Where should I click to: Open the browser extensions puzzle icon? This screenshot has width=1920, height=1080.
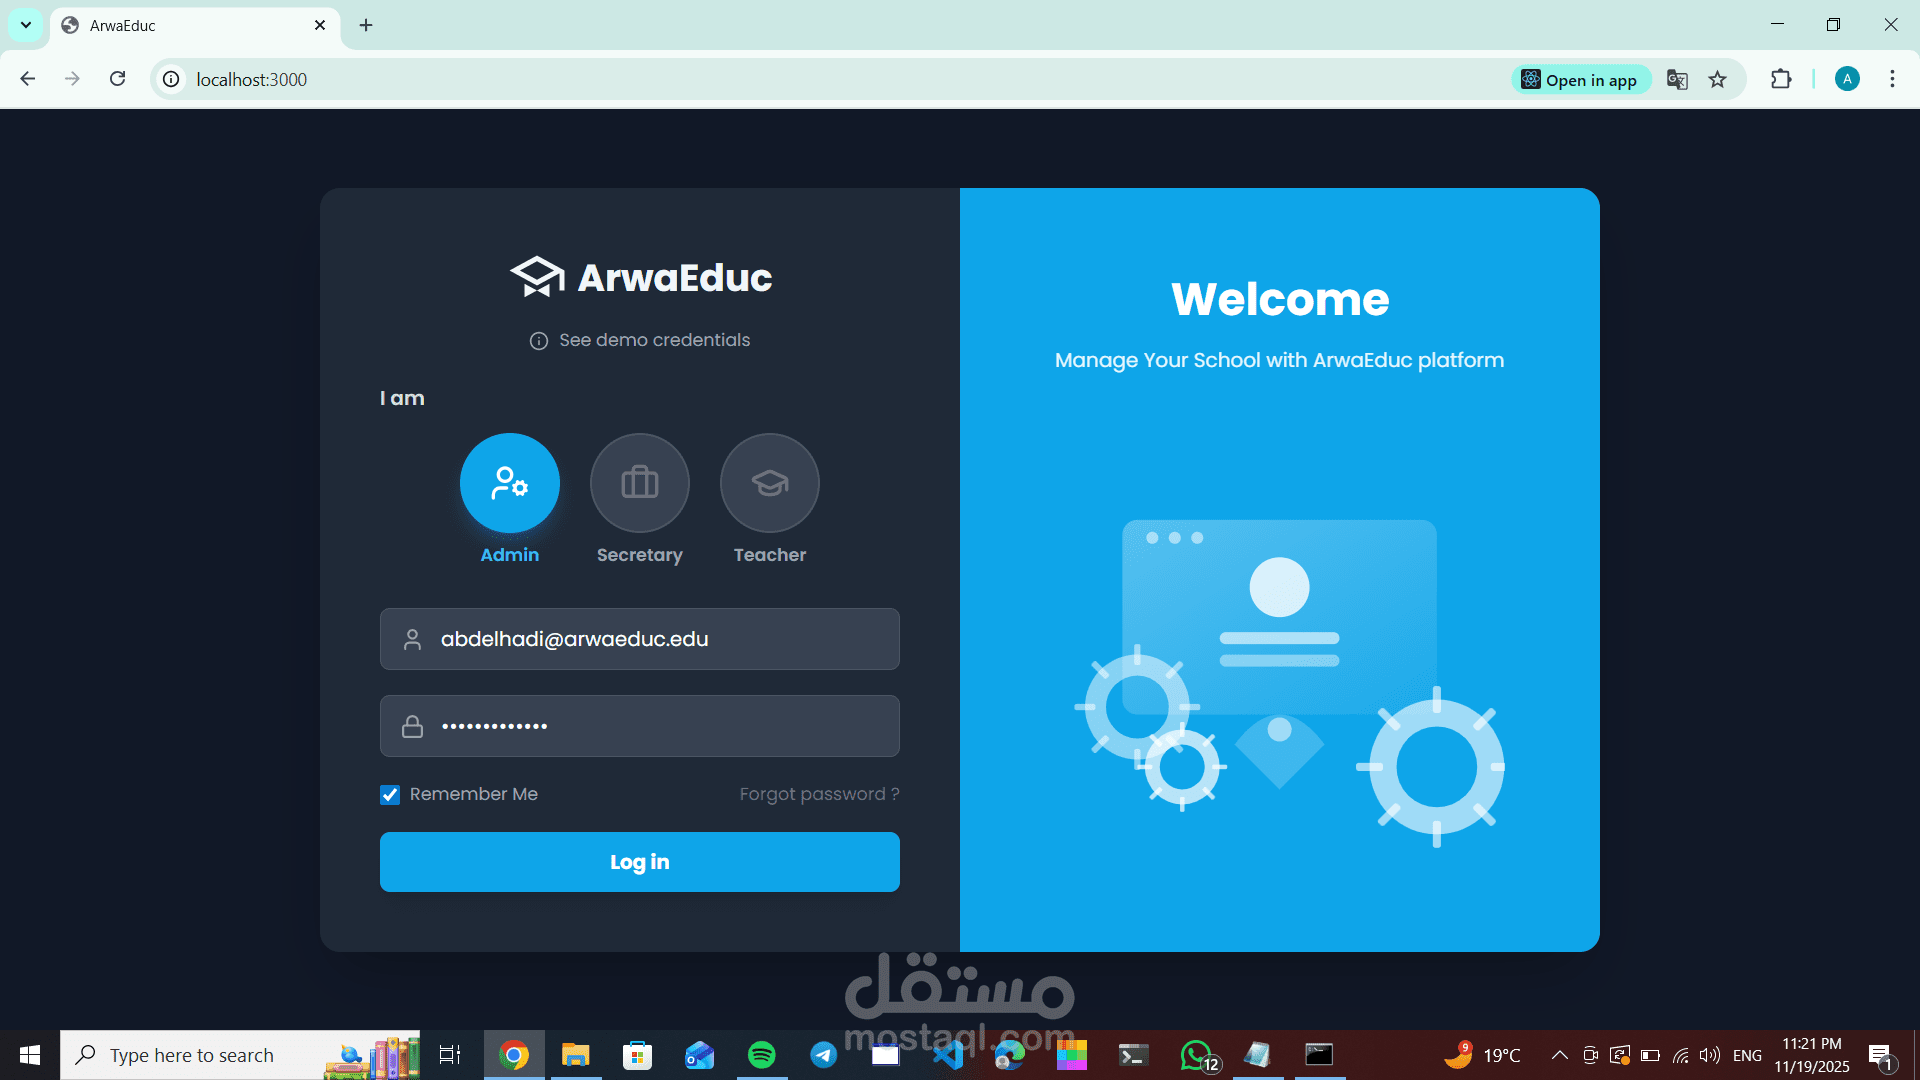pos(1781,79)
